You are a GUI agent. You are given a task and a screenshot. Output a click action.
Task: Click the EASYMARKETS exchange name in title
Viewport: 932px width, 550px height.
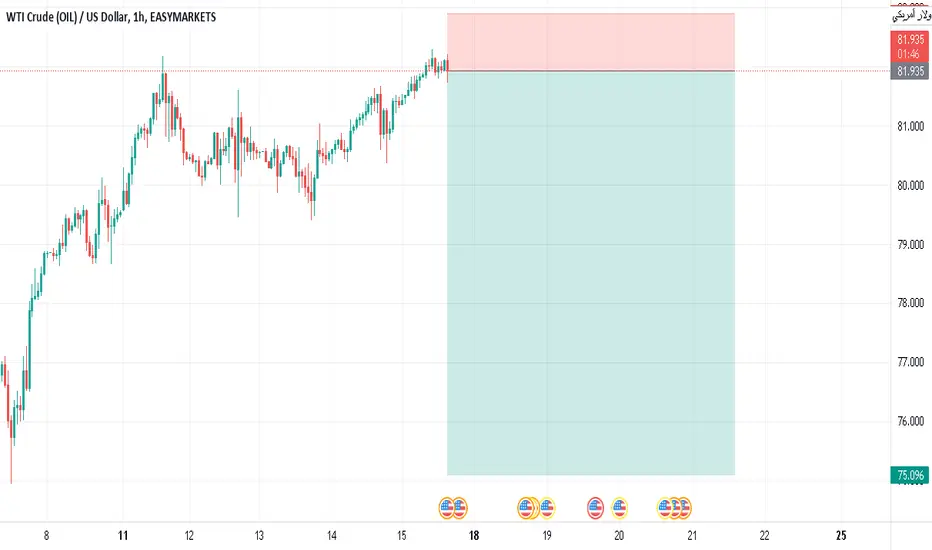(x=183, y=17)
